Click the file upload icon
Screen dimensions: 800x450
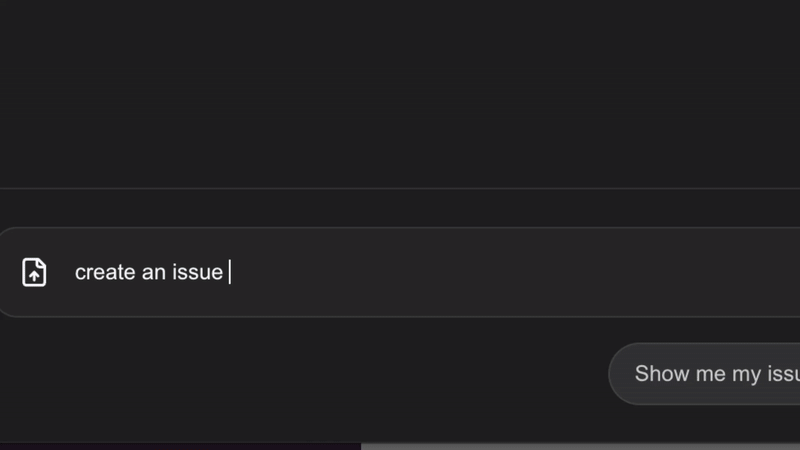34,272
